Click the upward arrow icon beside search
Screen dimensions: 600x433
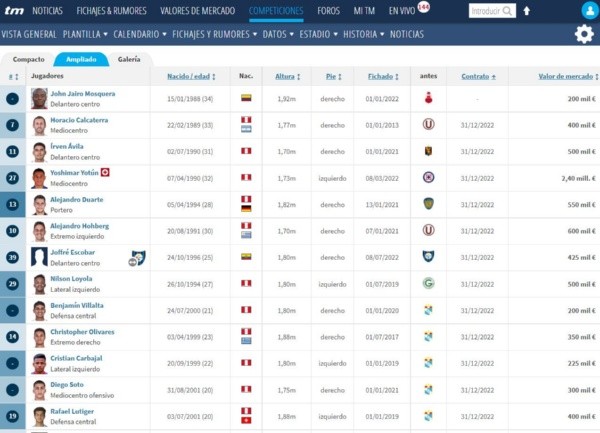click(x=527, y=11)
